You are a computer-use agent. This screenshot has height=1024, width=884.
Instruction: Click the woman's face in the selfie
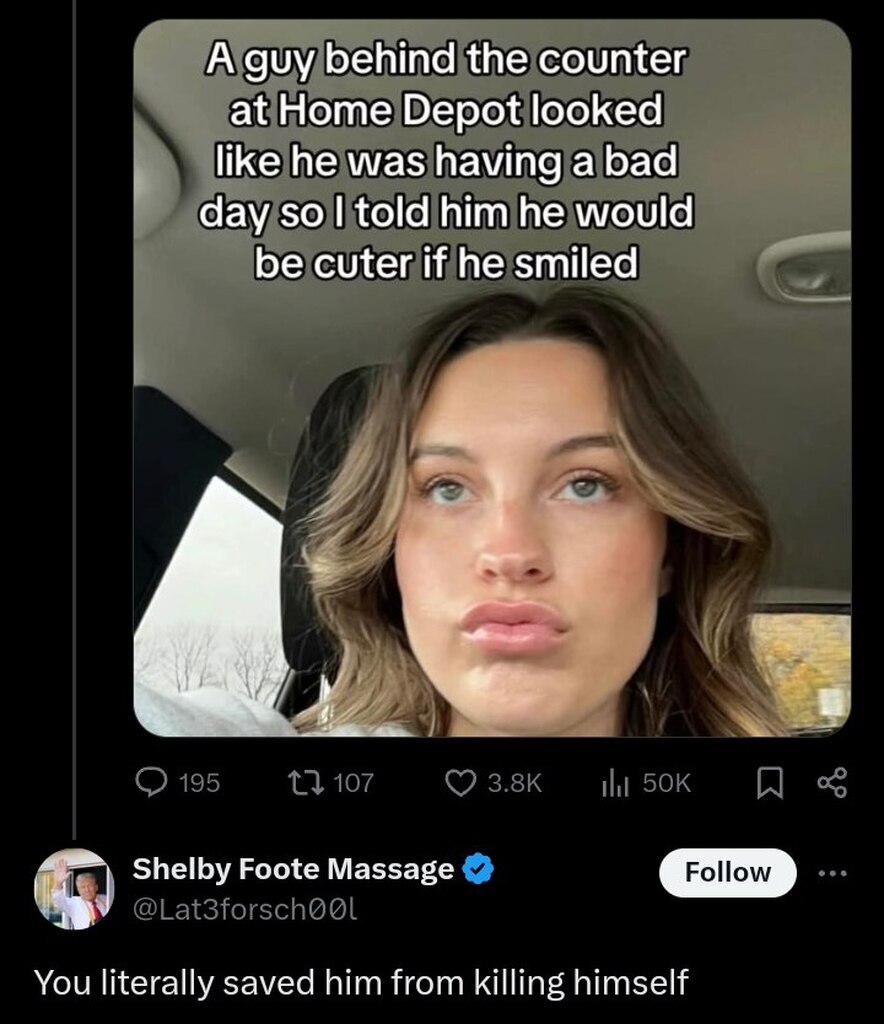click(520, 540)
